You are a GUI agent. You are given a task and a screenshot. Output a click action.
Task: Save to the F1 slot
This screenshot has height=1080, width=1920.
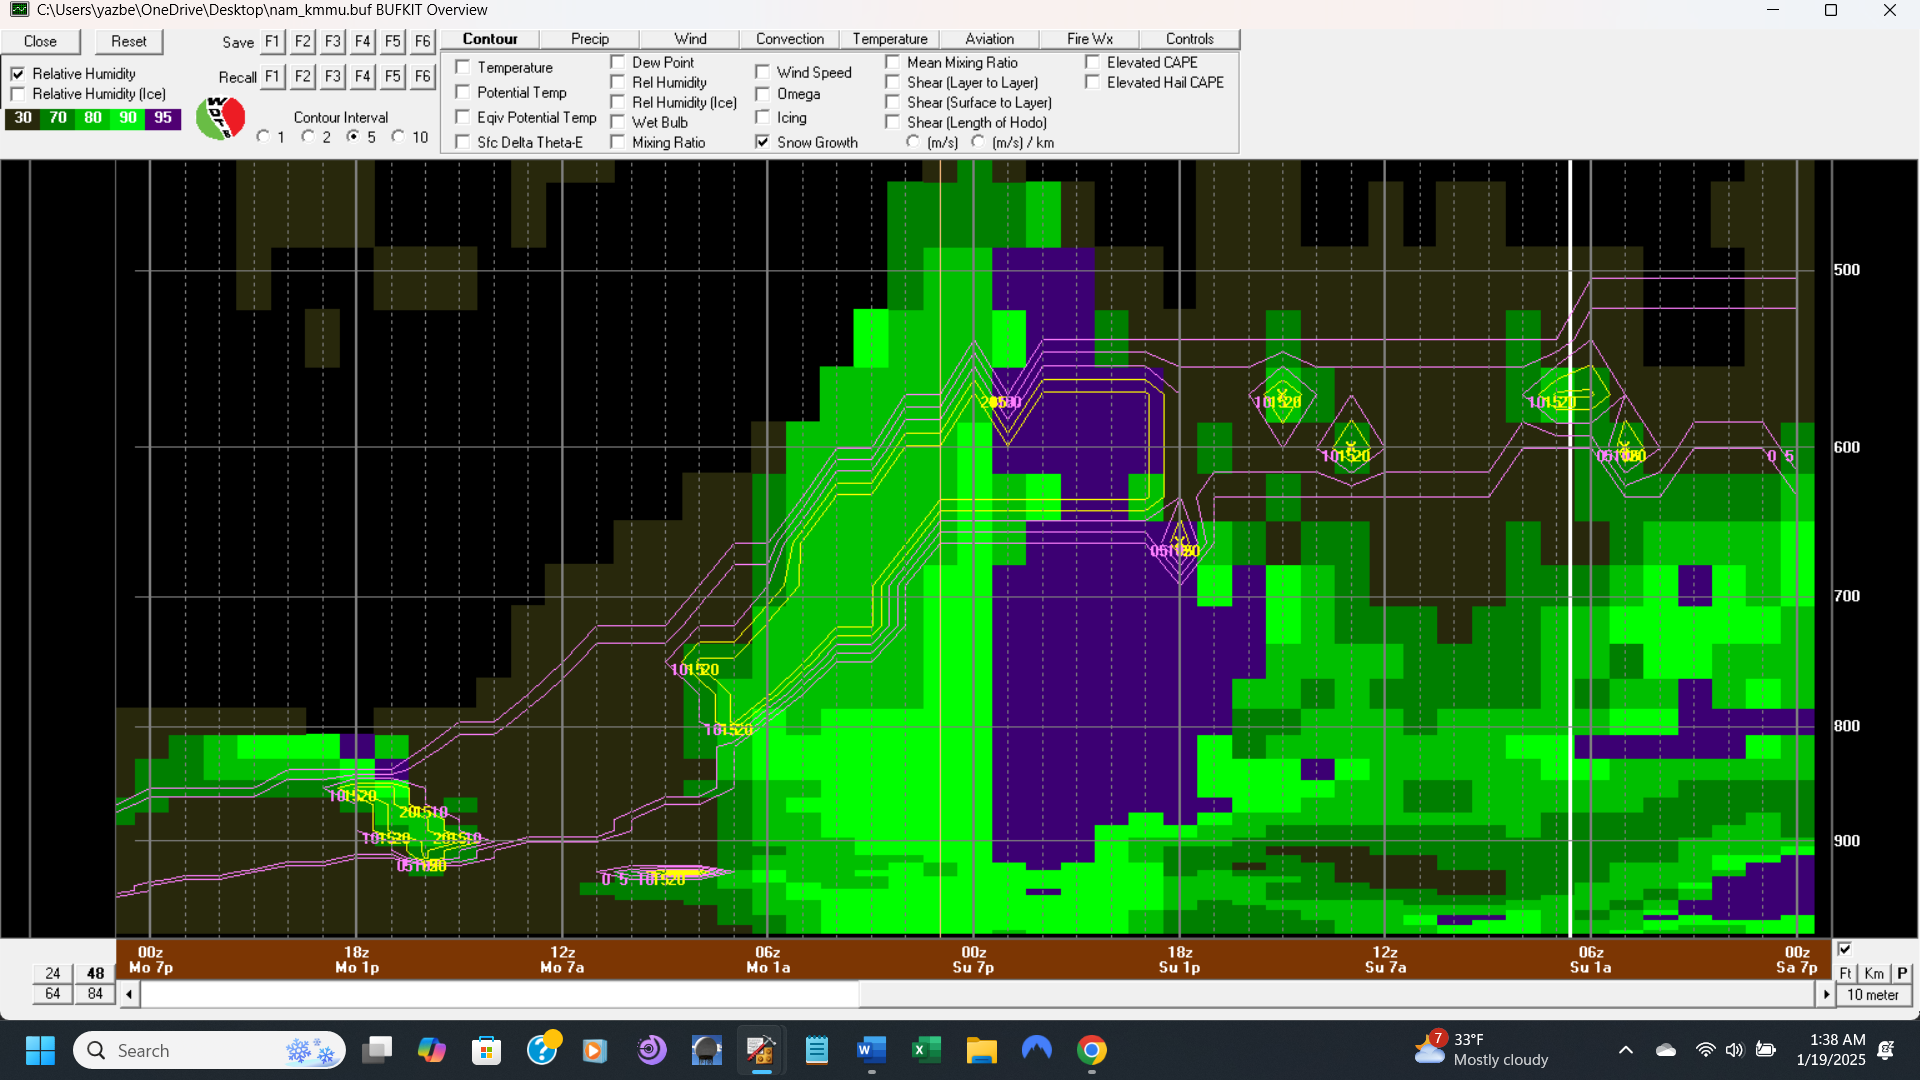pos(272,41)
